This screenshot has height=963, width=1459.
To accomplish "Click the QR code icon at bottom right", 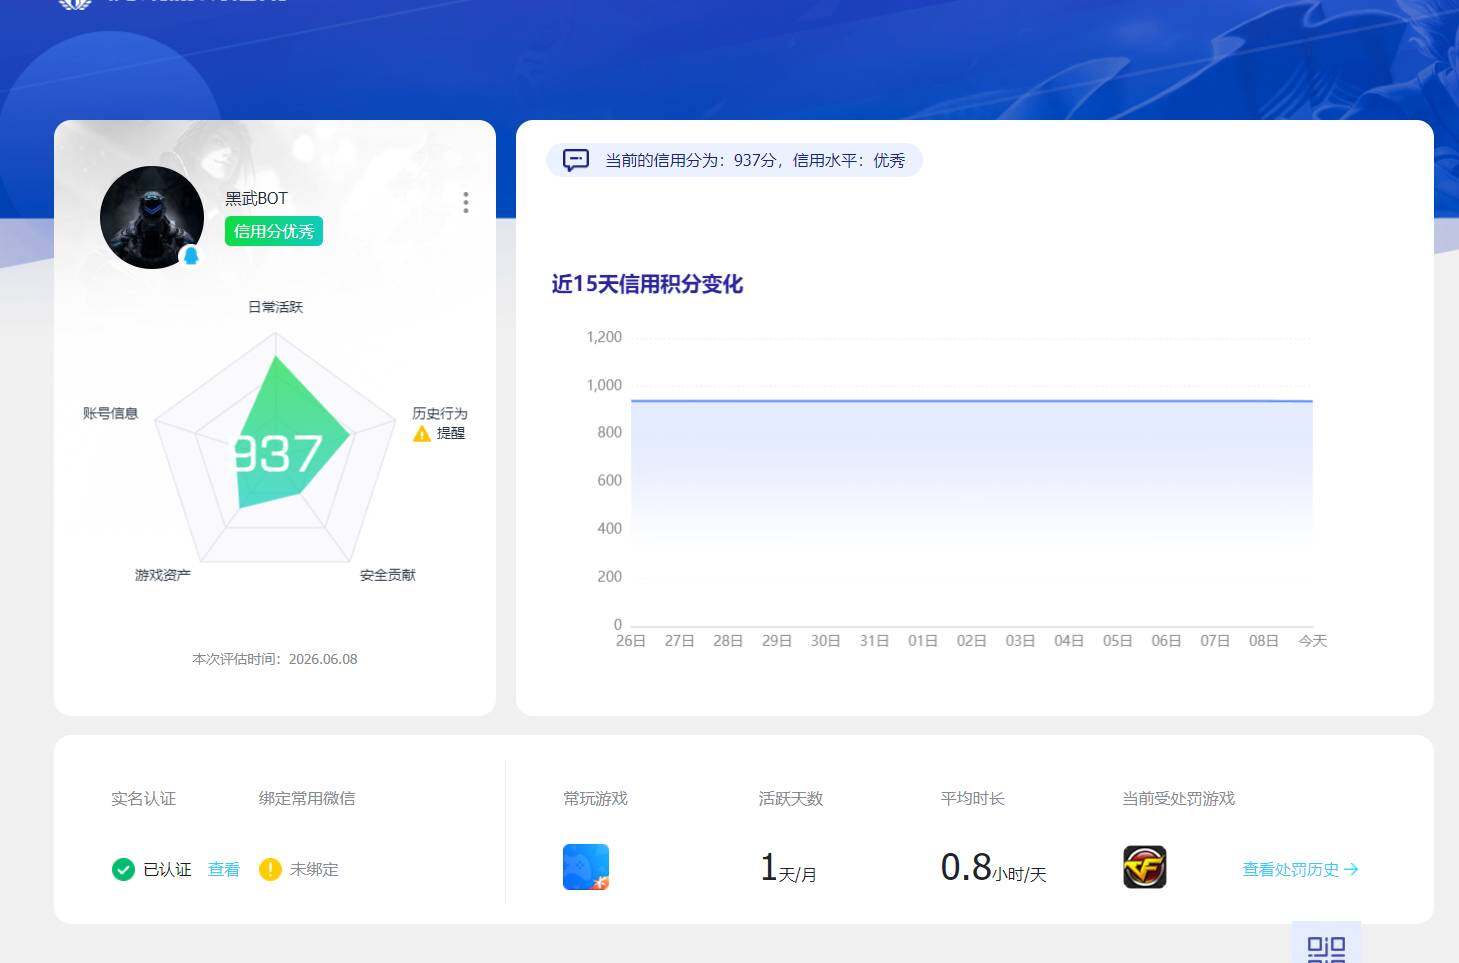I will [1327, 947].
